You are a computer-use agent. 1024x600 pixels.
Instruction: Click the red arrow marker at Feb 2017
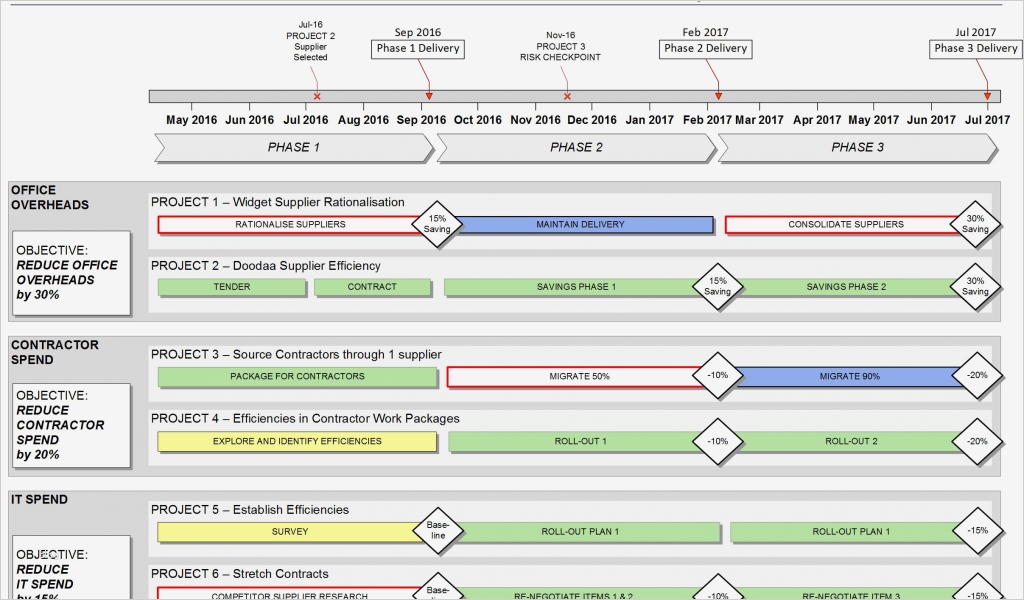[x=718, y=95]
